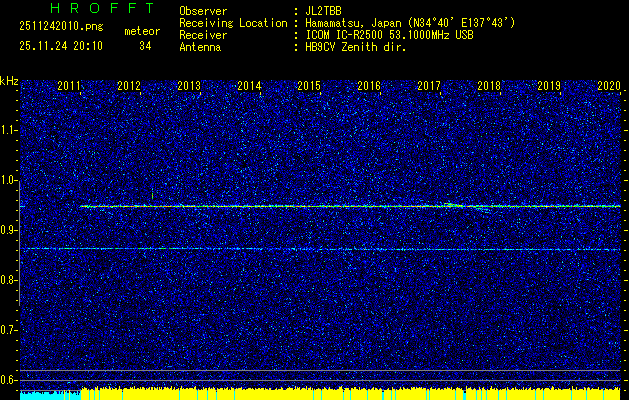Select the 0.7 kHz axis label

click(x=9, y=329)
